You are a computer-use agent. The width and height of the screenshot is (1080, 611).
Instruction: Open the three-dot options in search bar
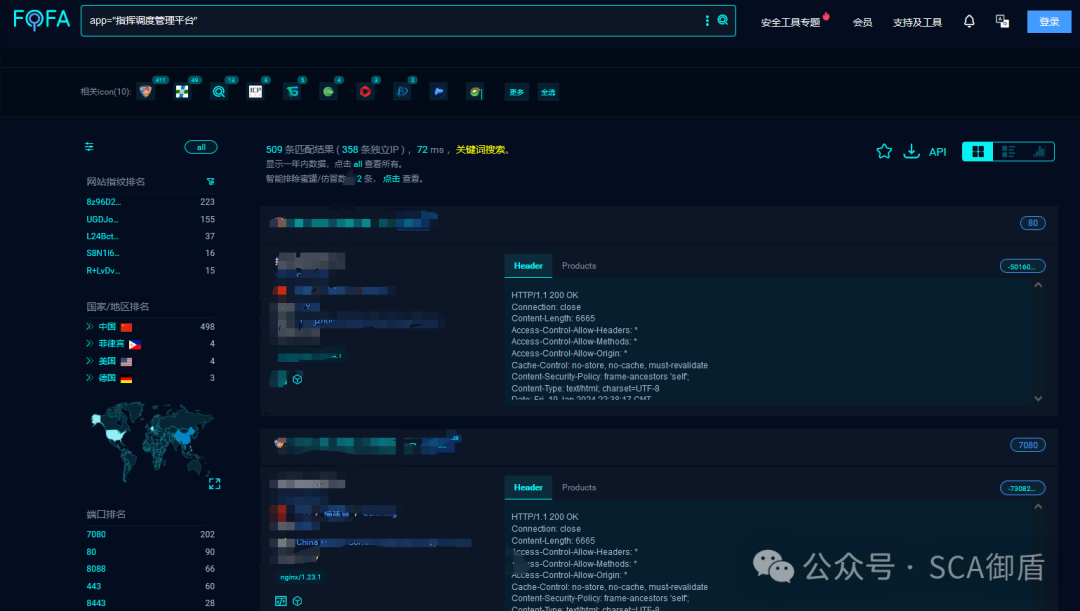(x=707, y=21)
